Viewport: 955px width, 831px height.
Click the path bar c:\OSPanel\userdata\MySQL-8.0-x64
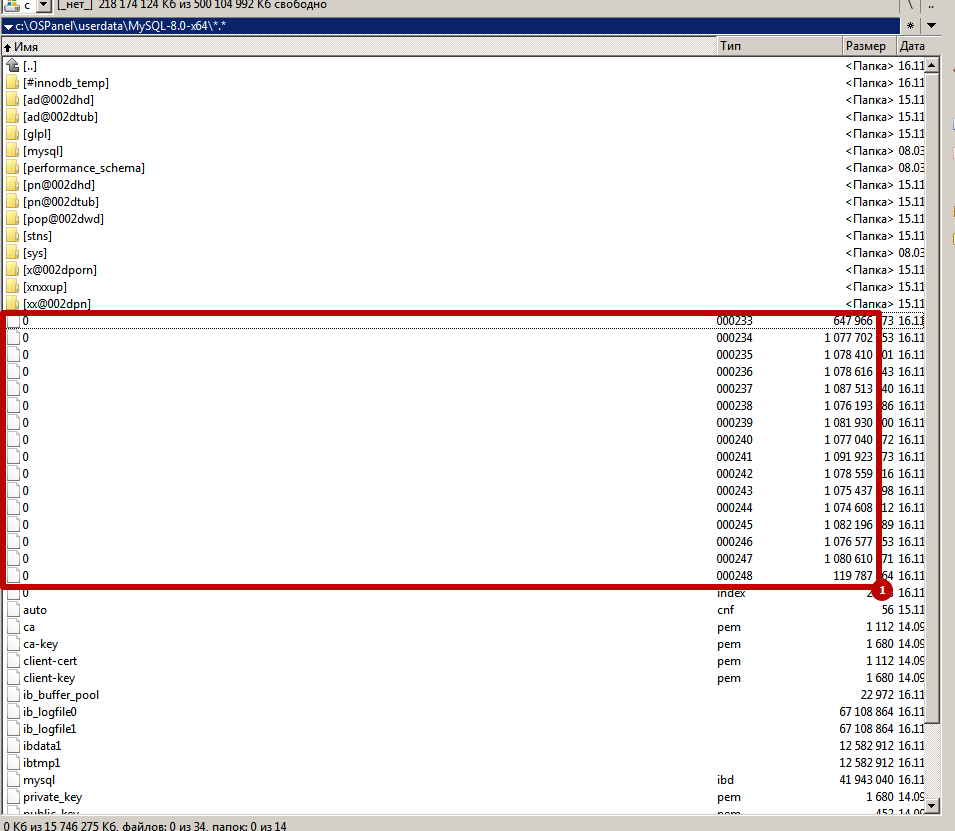[x=451, y=26]
